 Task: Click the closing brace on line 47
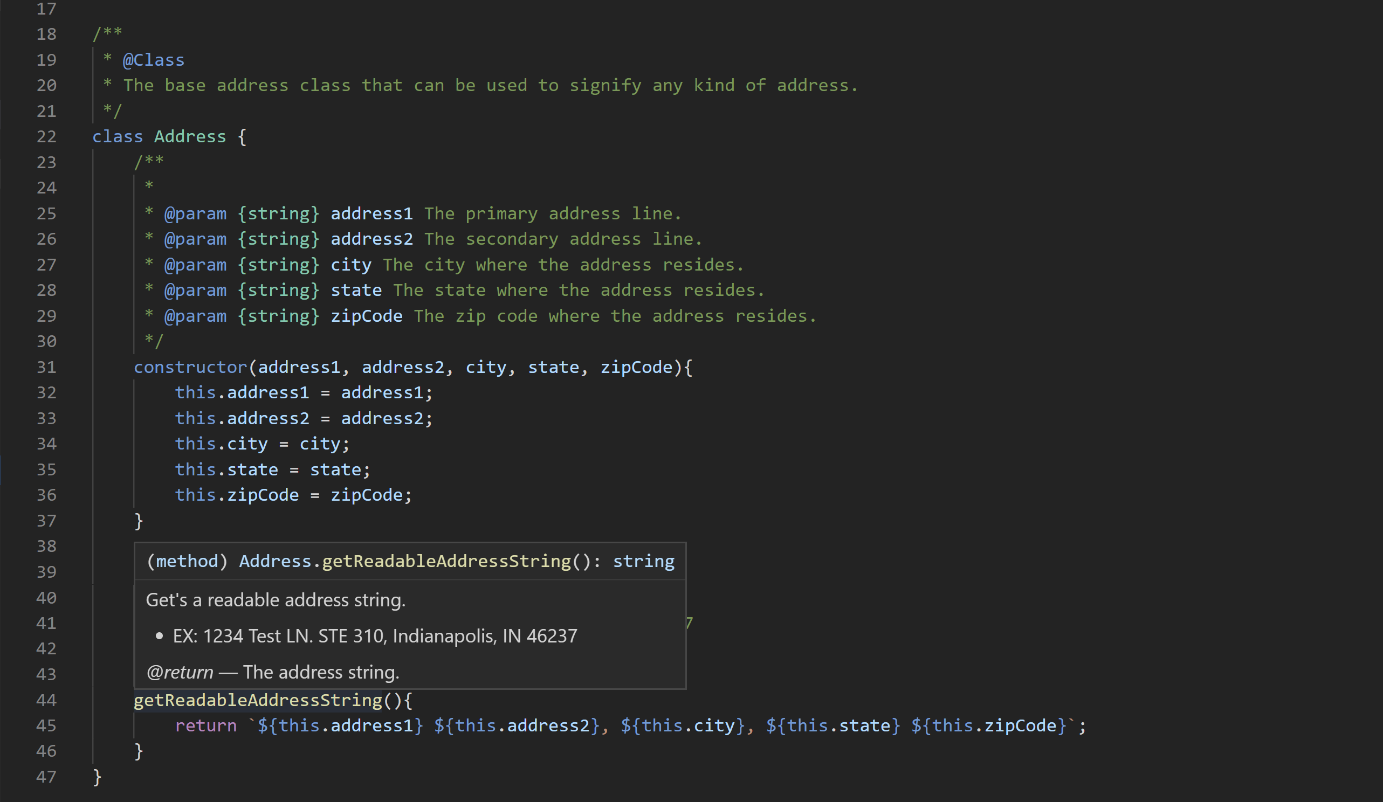point(97,776)
